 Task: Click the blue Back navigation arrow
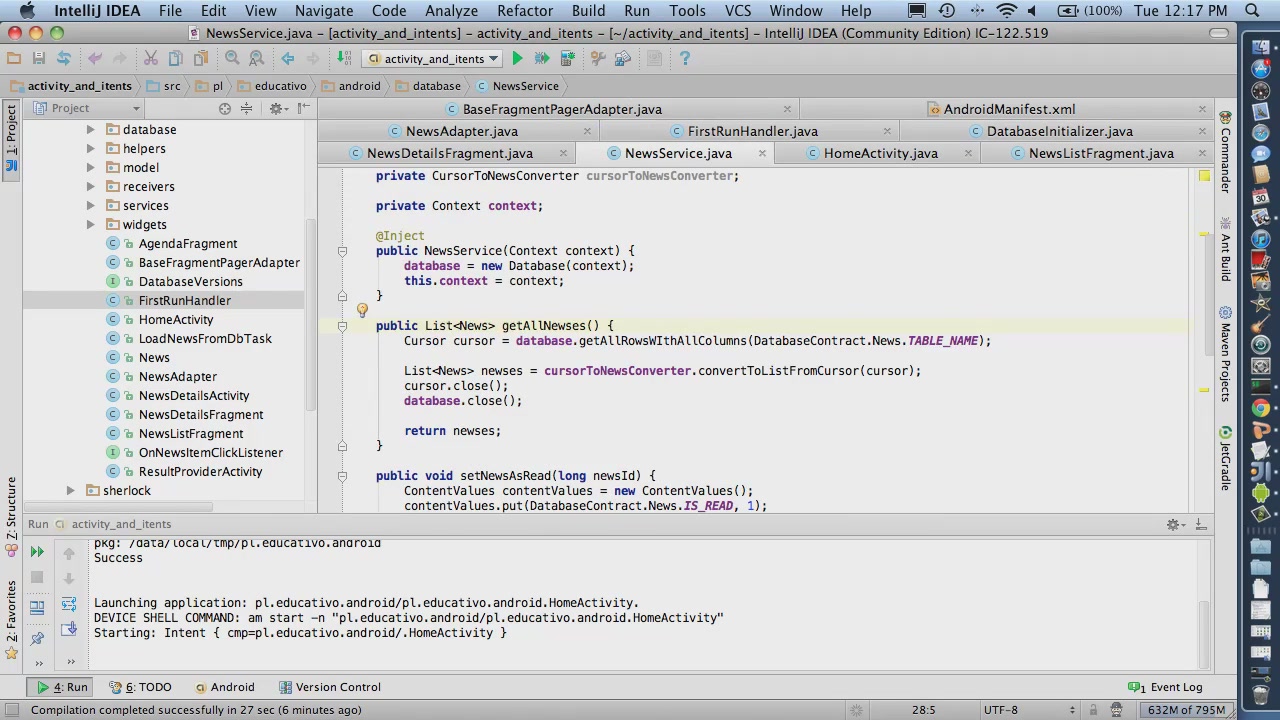tap(288, 59)
